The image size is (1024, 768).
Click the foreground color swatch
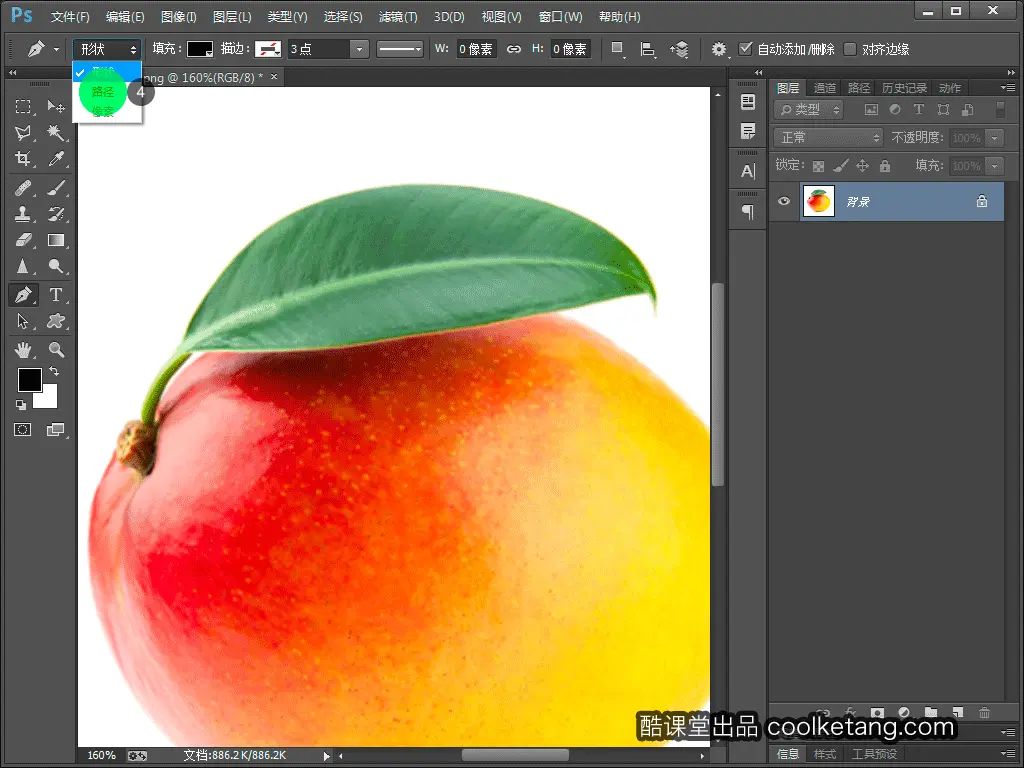coord(29,379)
